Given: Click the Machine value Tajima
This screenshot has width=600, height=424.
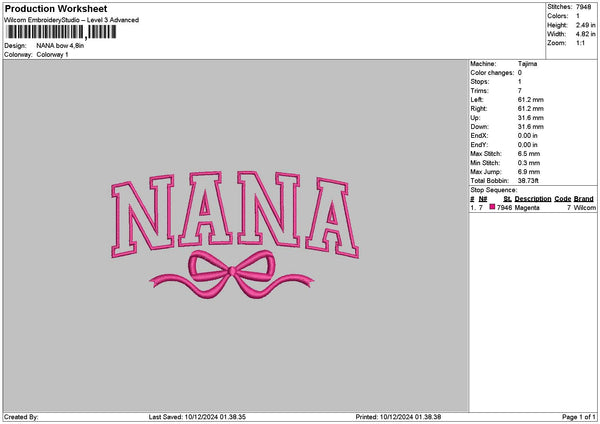Looking at the screenshot, I should (527, 64).
